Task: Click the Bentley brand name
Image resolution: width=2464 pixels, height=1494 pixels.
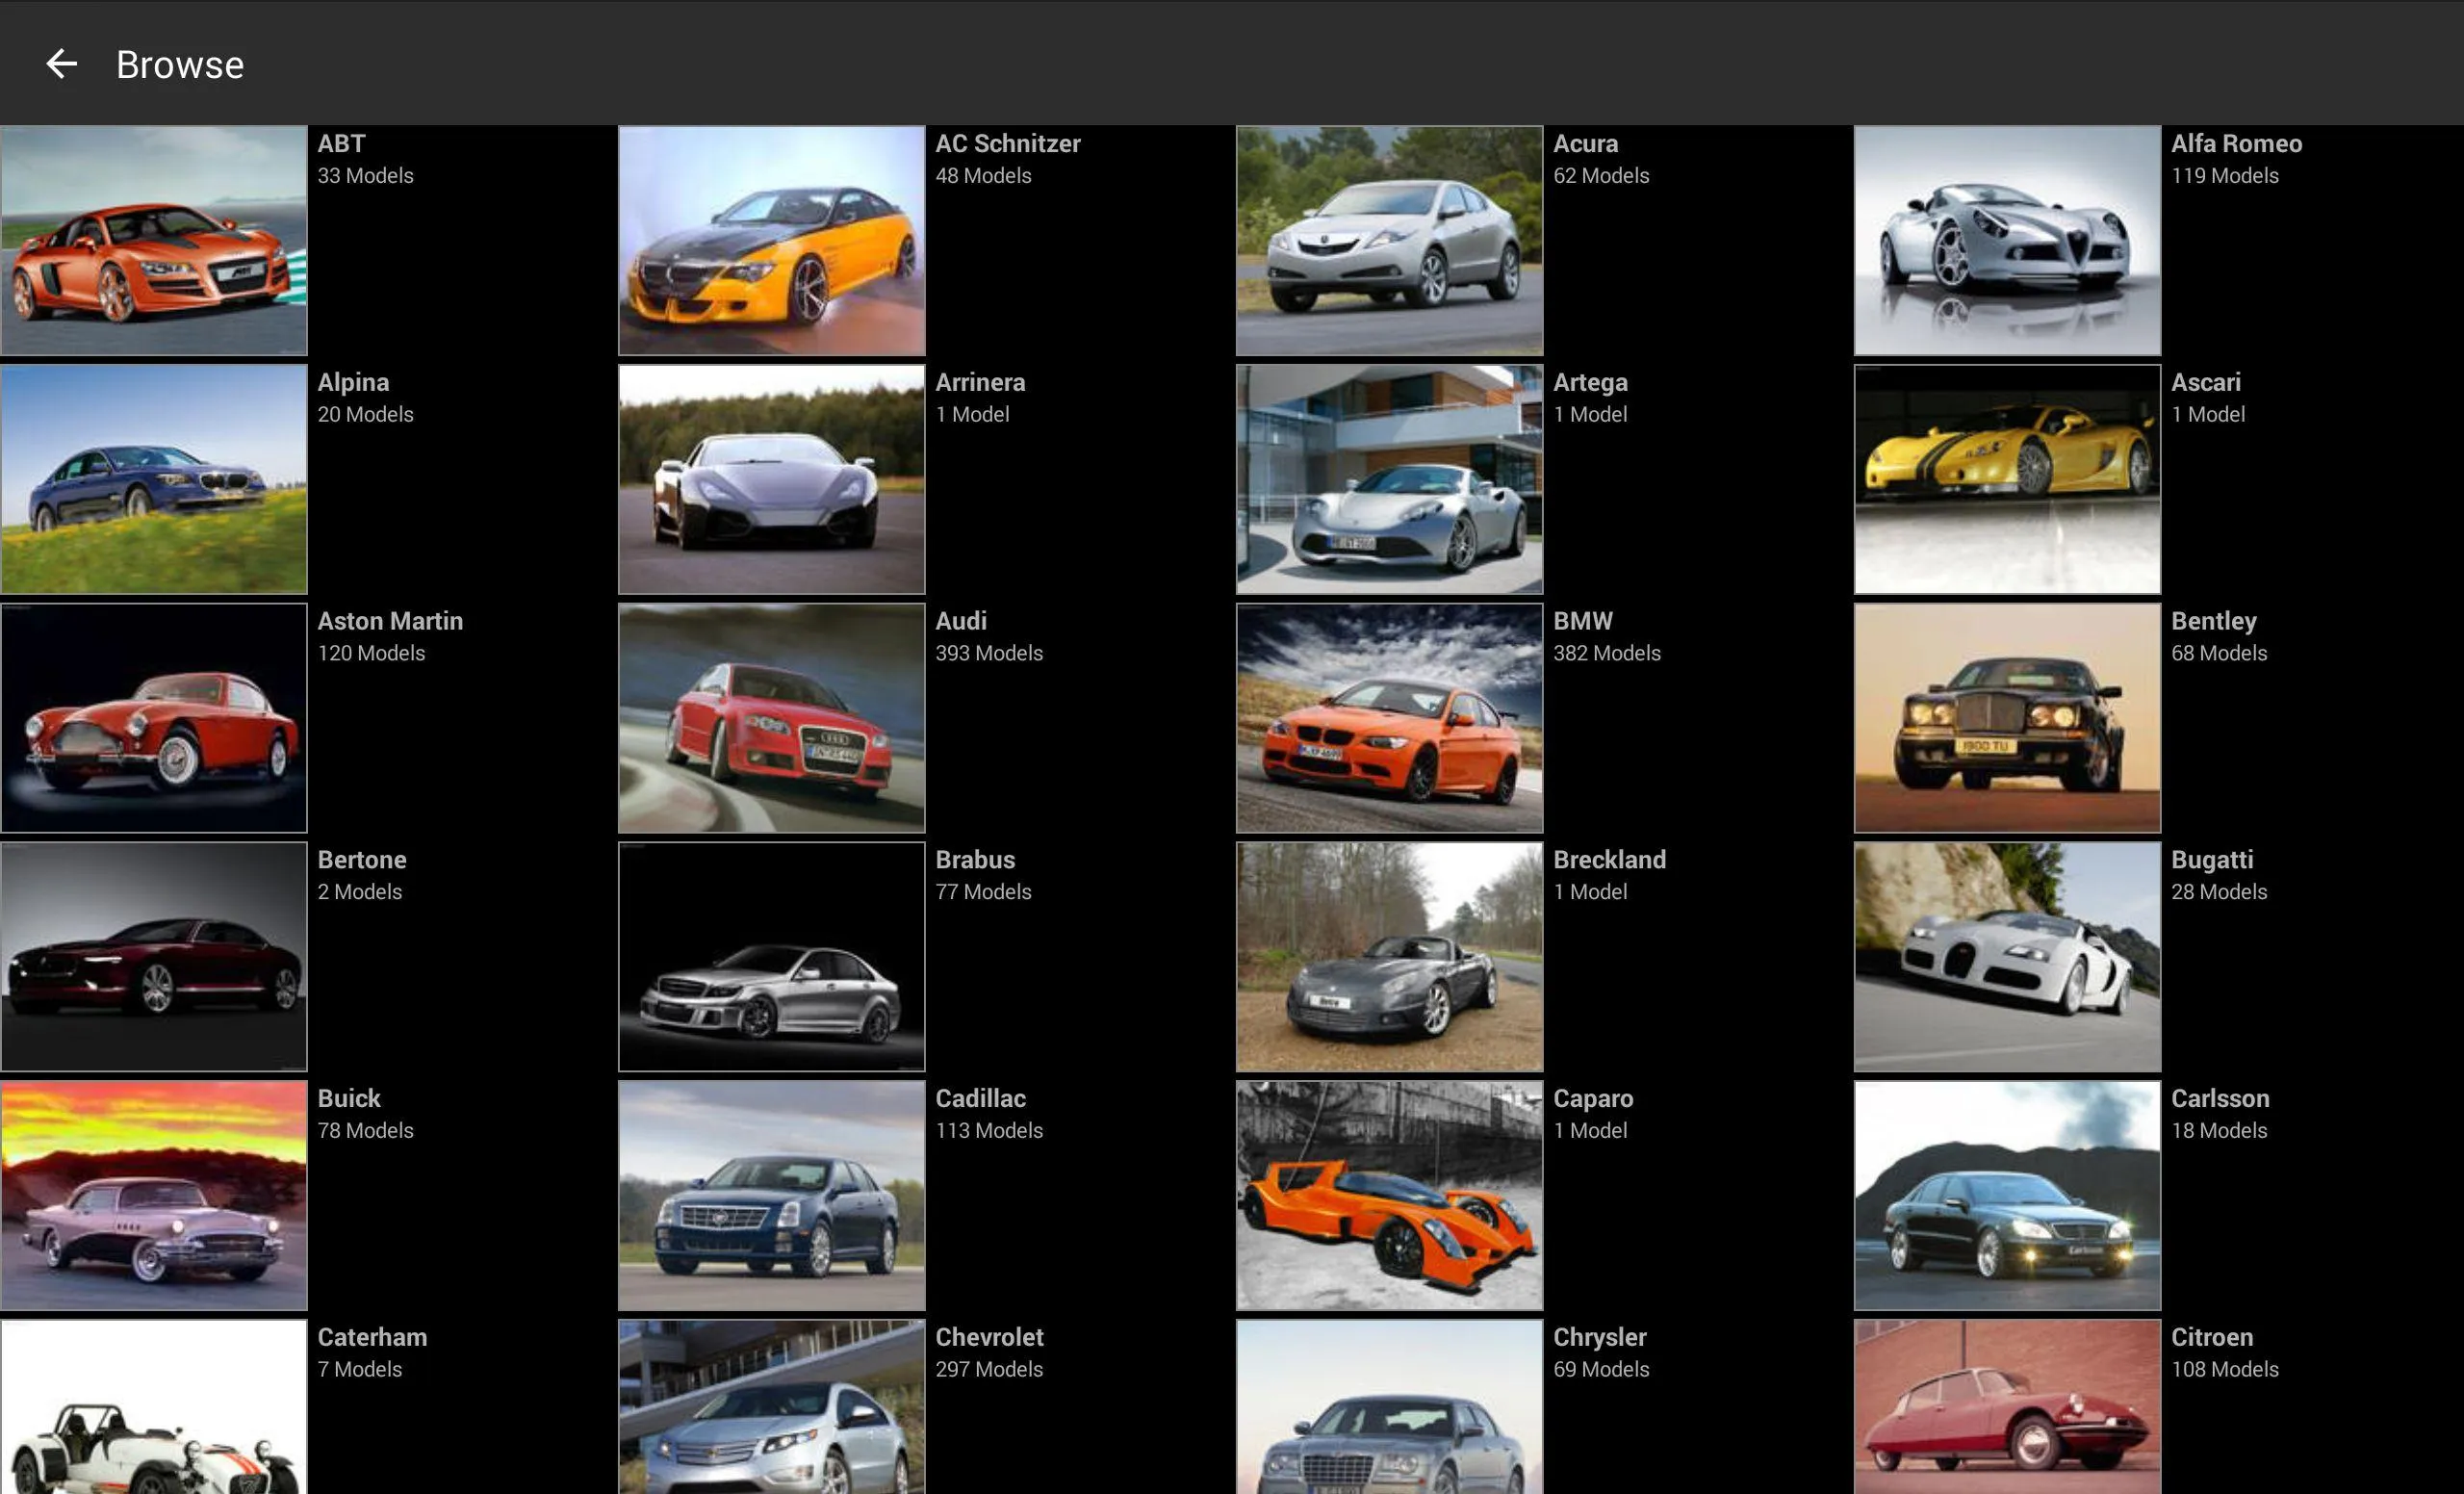Action: tap(2214, 622)
